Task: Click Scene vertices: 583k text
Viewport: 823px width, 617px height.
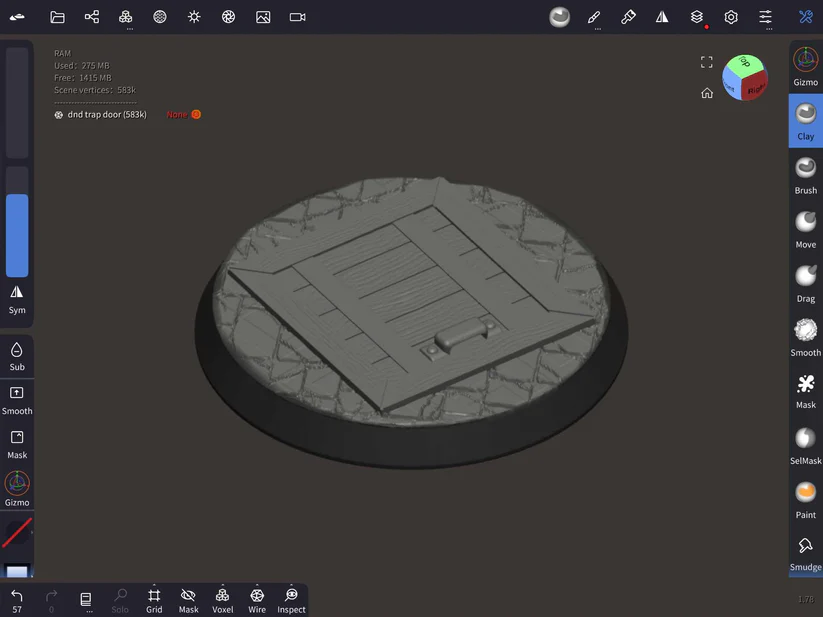Action: coord(95,90)
